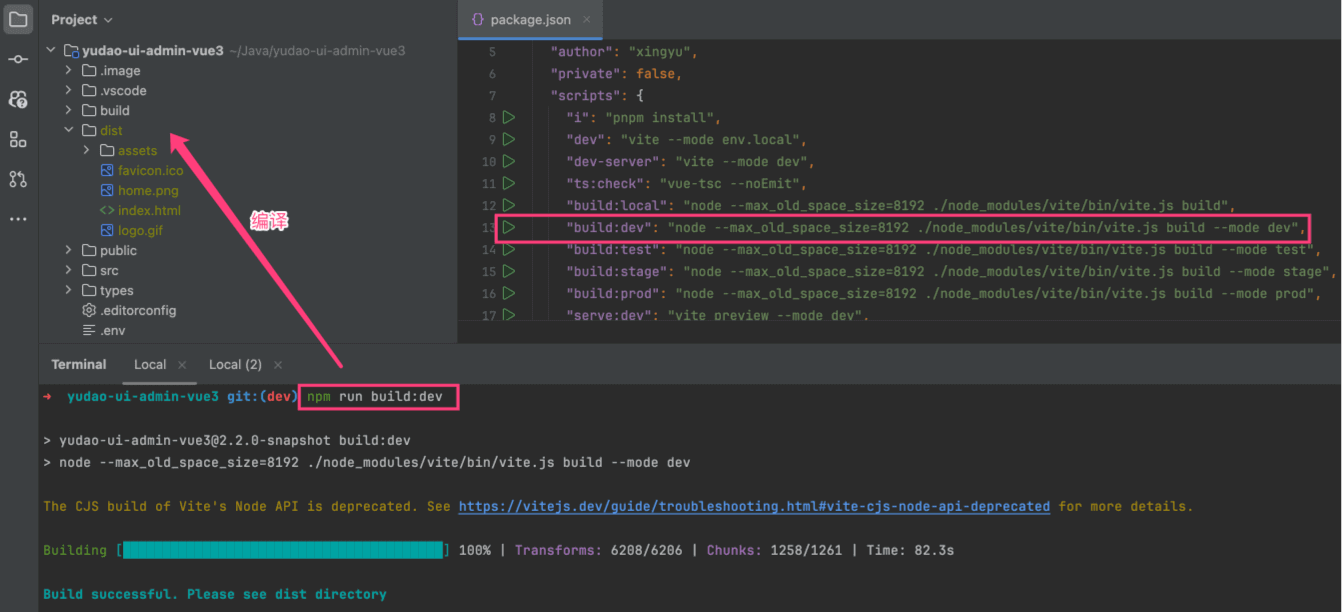Open the Structure tool window icon

tap(18, 139)
